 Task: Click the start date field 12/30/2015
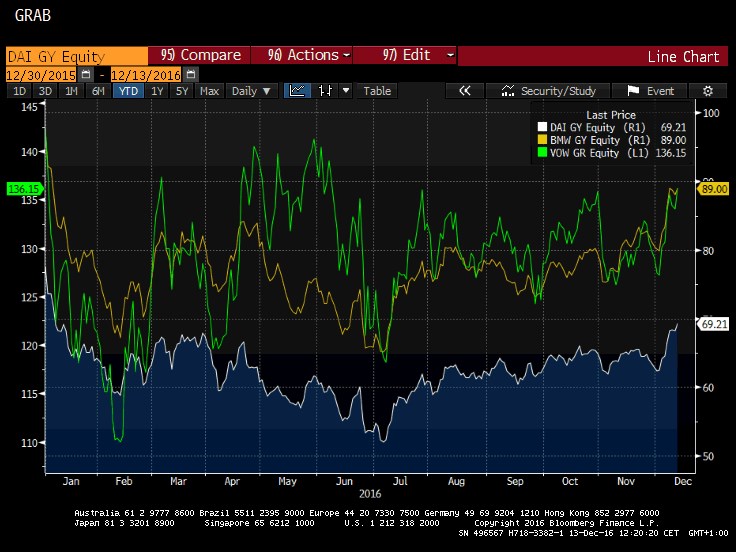(x=41, y=75)
